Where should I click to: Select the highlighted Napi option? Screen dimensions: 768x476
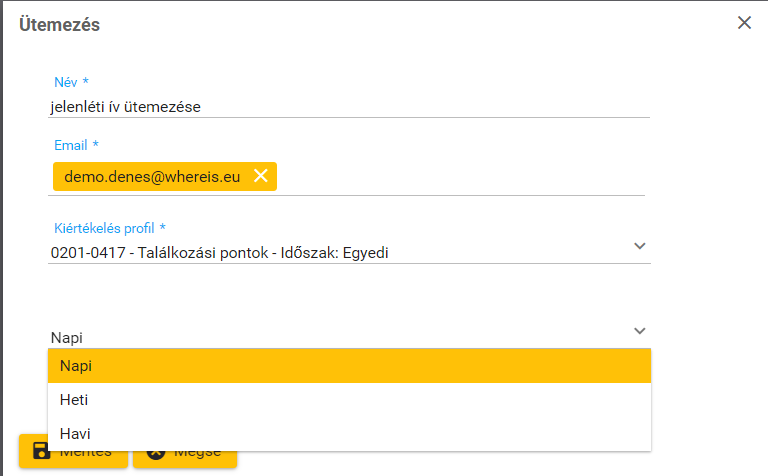pyautogui.click(x=349, y=366)
